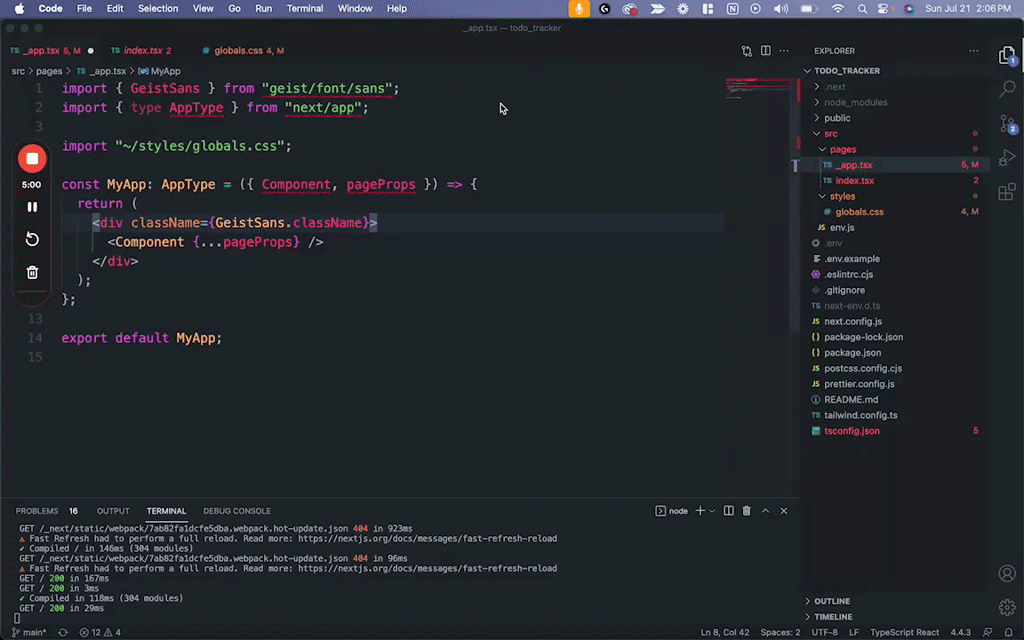Split the terminal panel

[728, 510]
